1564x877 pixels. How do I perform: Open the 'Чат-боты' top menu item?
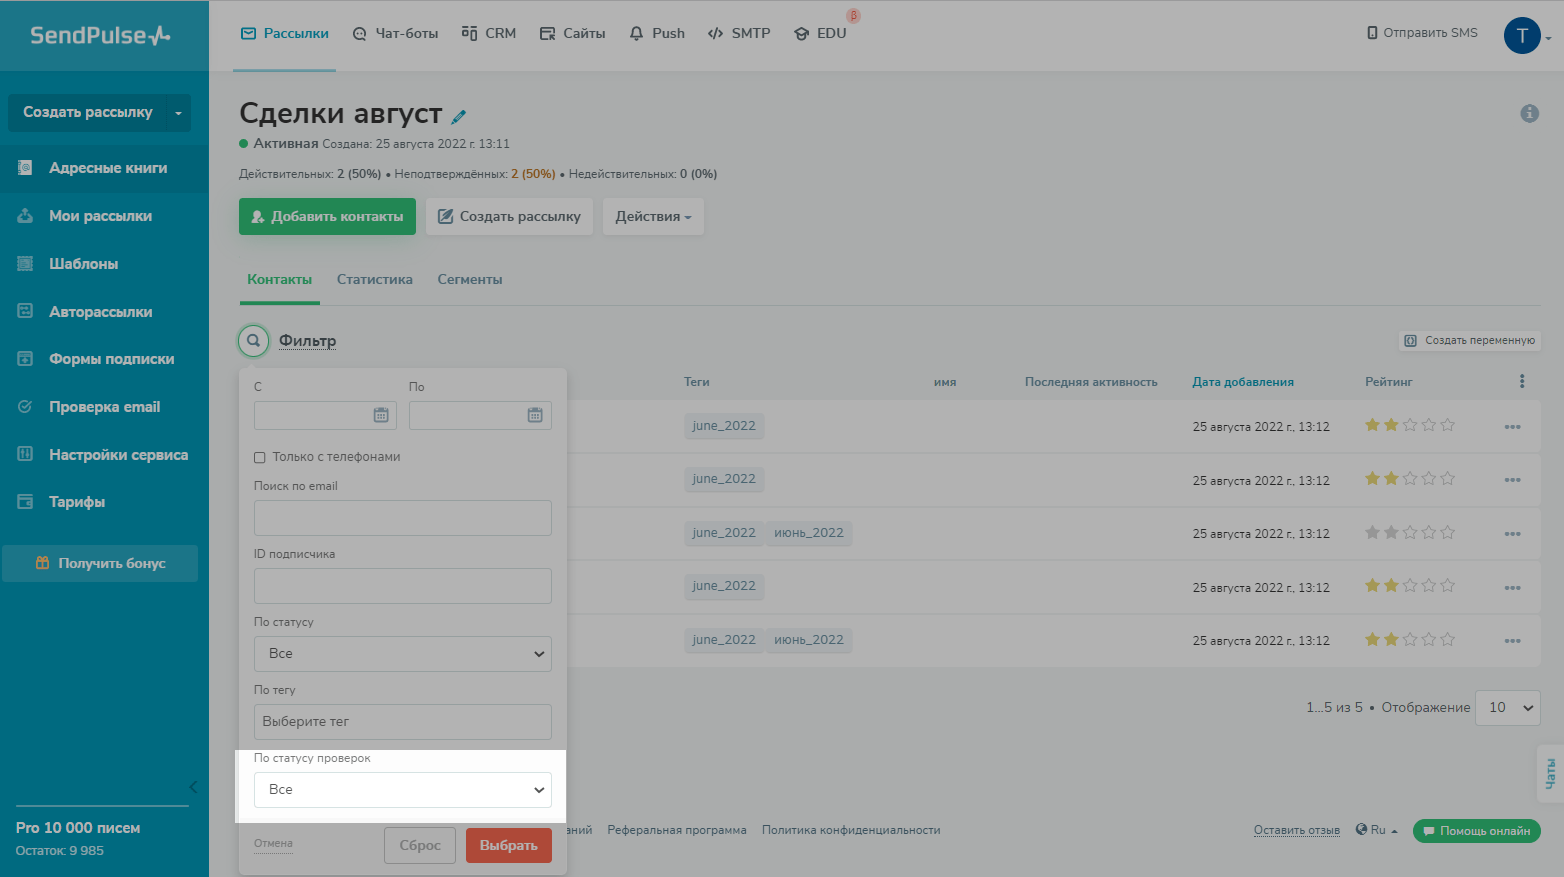pos(396,34)
